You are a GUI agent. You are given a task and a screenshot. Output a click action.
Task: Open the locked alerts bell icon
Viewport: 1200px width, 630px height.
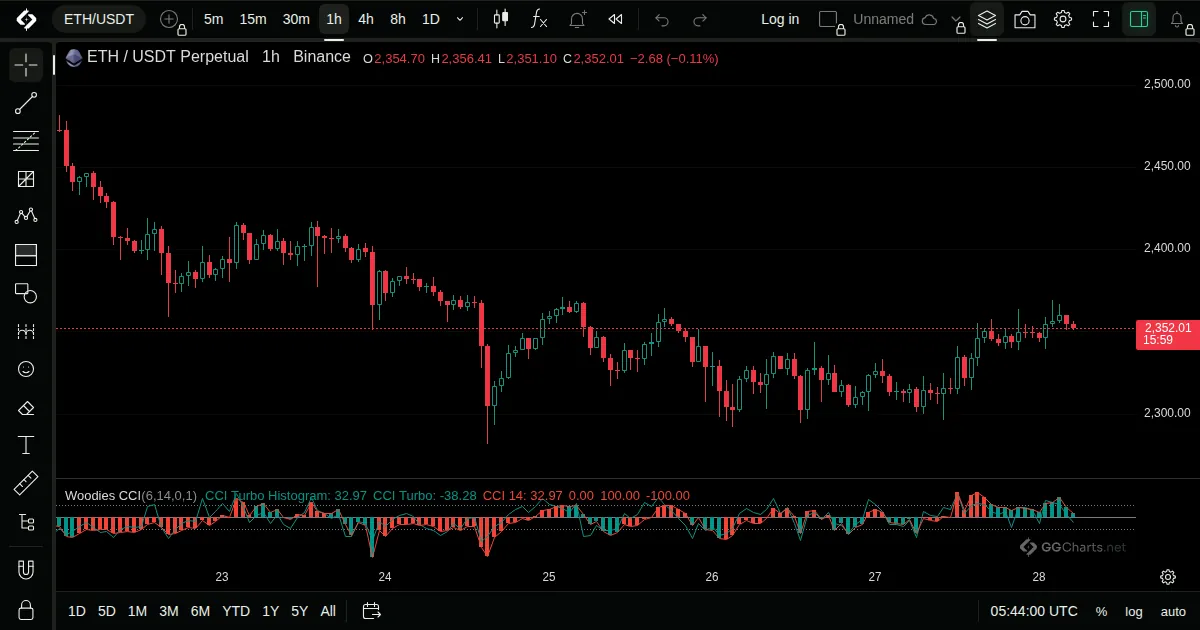1179,20
